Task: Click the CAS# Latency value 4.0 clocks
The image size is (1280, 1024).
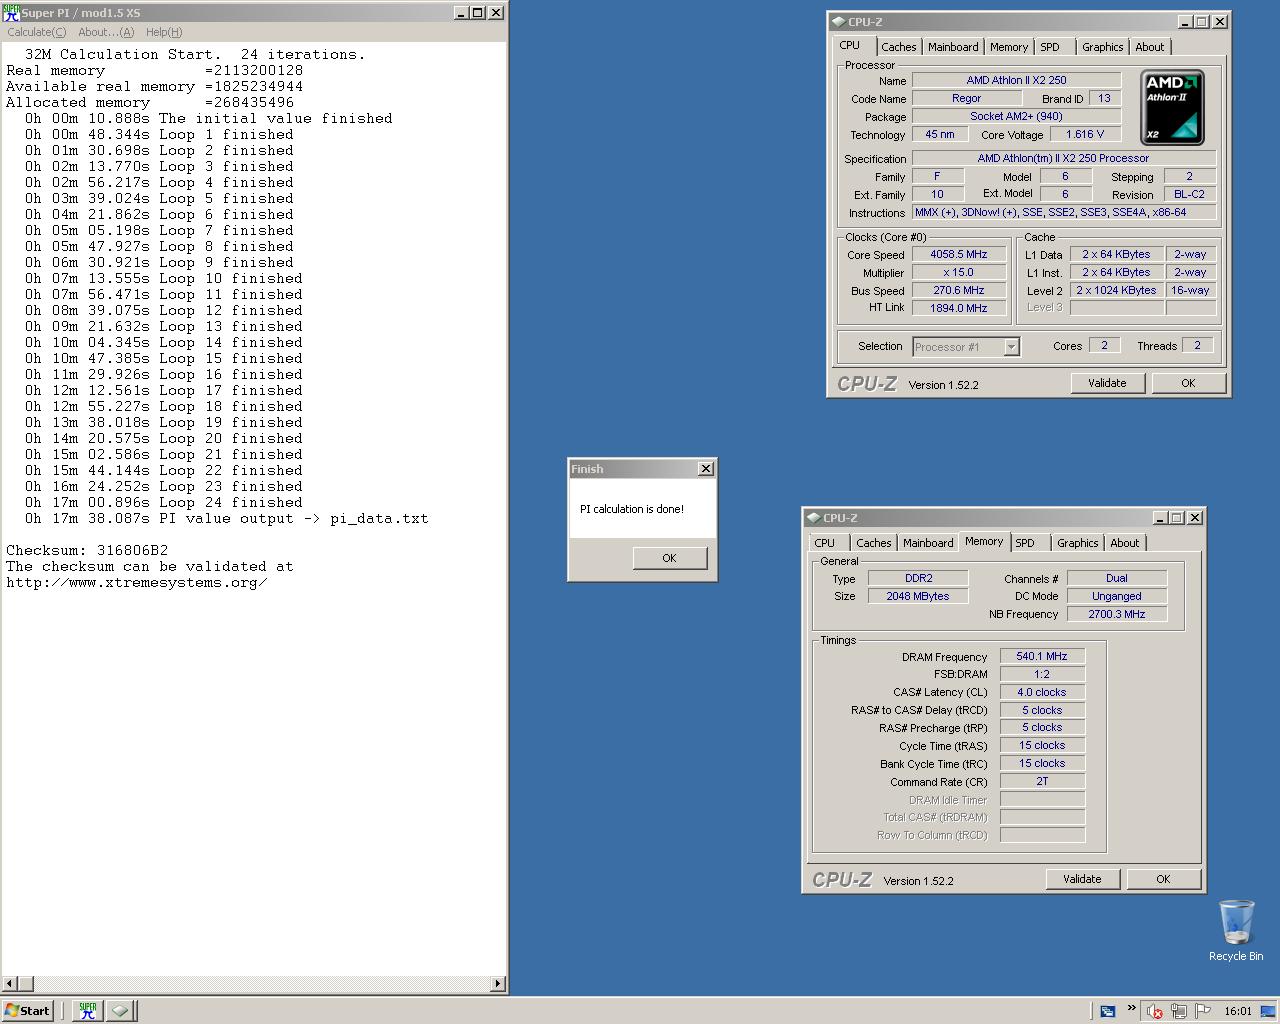Action: pos(1042,692)
